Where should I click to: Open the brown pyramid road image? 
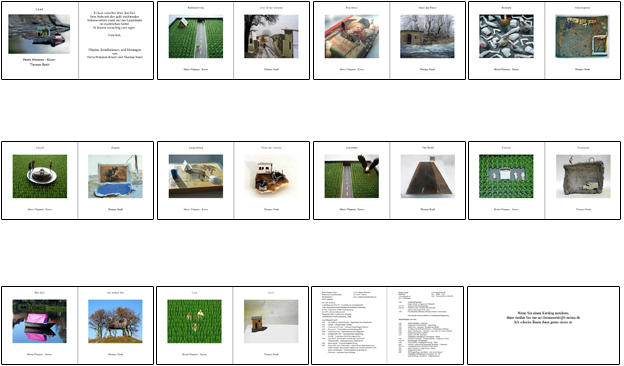click(427, 176)
